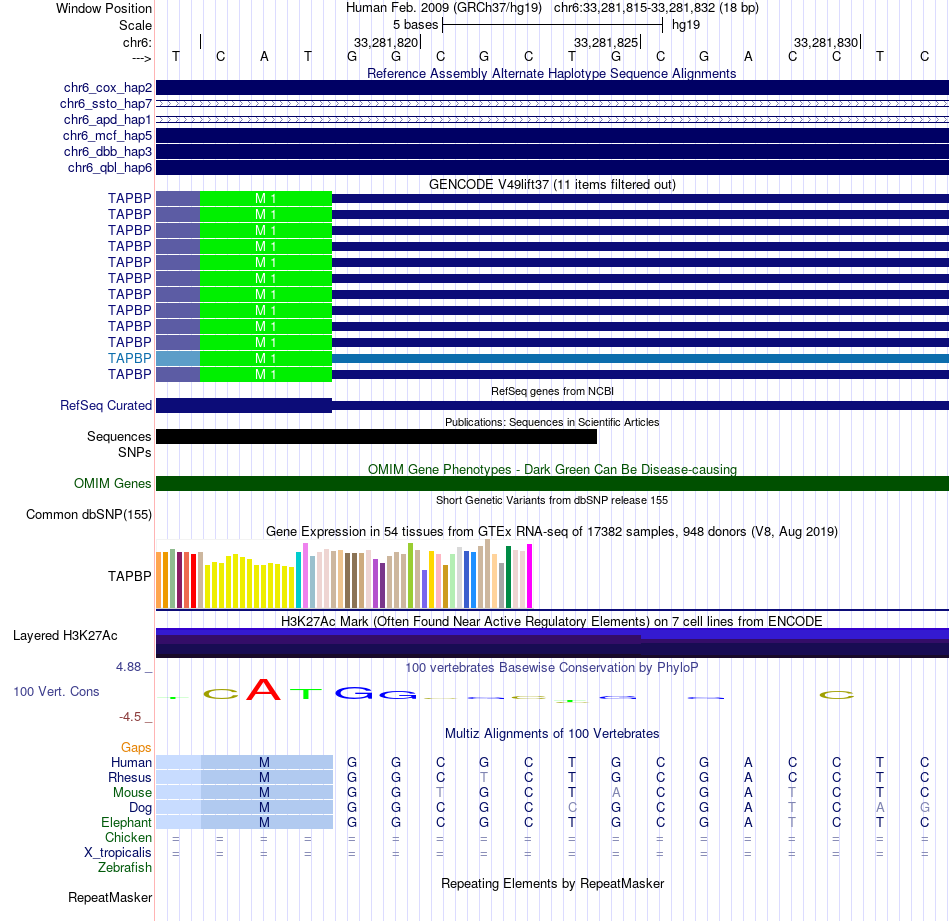
Task: Click the 33,281,830 position marker
Action: 827,42
